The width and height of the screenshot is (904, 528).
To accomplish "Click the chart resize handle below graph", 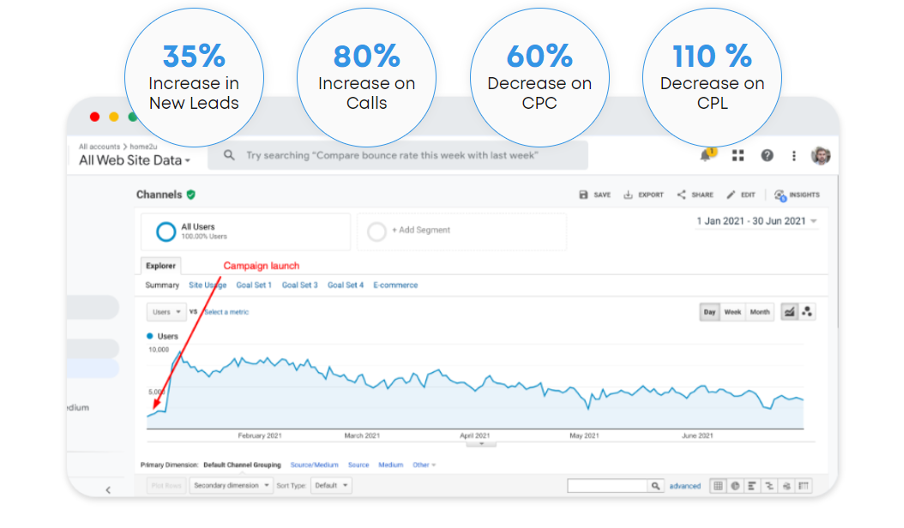I will (481, 443).
